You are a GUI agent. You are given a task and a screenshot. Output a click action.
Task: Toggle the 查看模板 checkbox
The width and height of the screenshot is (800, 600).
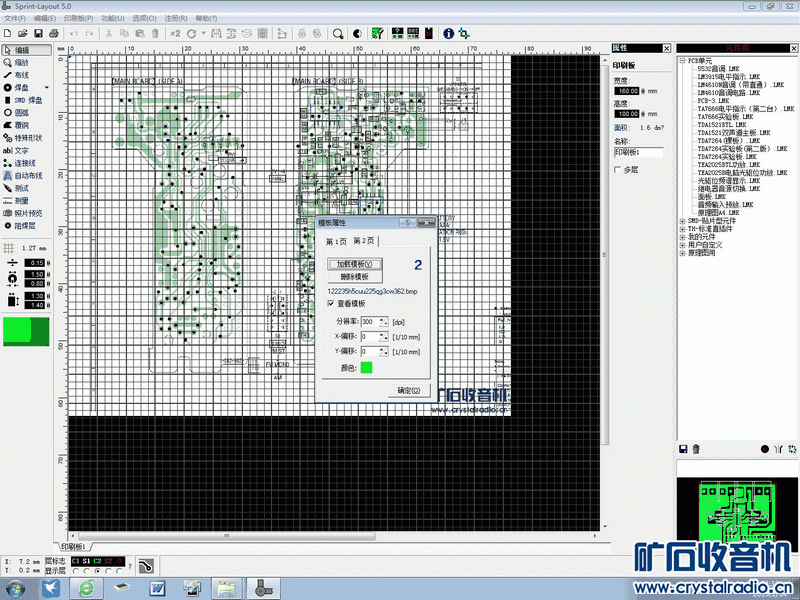pos(332,303)
